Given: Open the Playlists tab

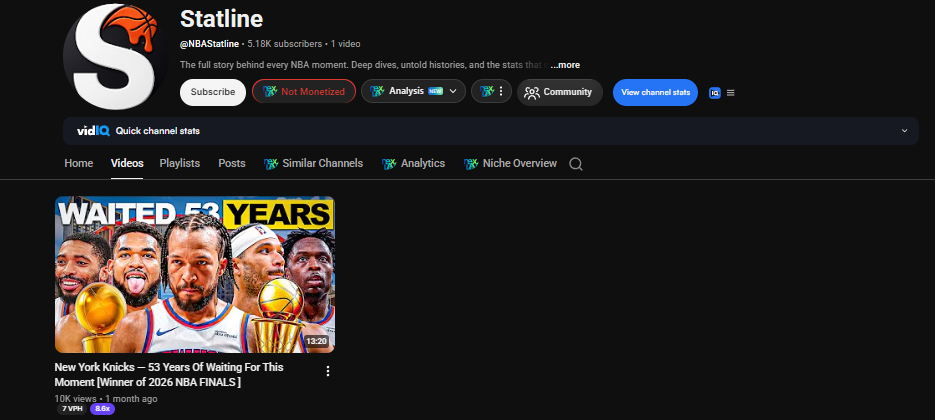Looking at the screenshot, I should click(x=179, y=163).
